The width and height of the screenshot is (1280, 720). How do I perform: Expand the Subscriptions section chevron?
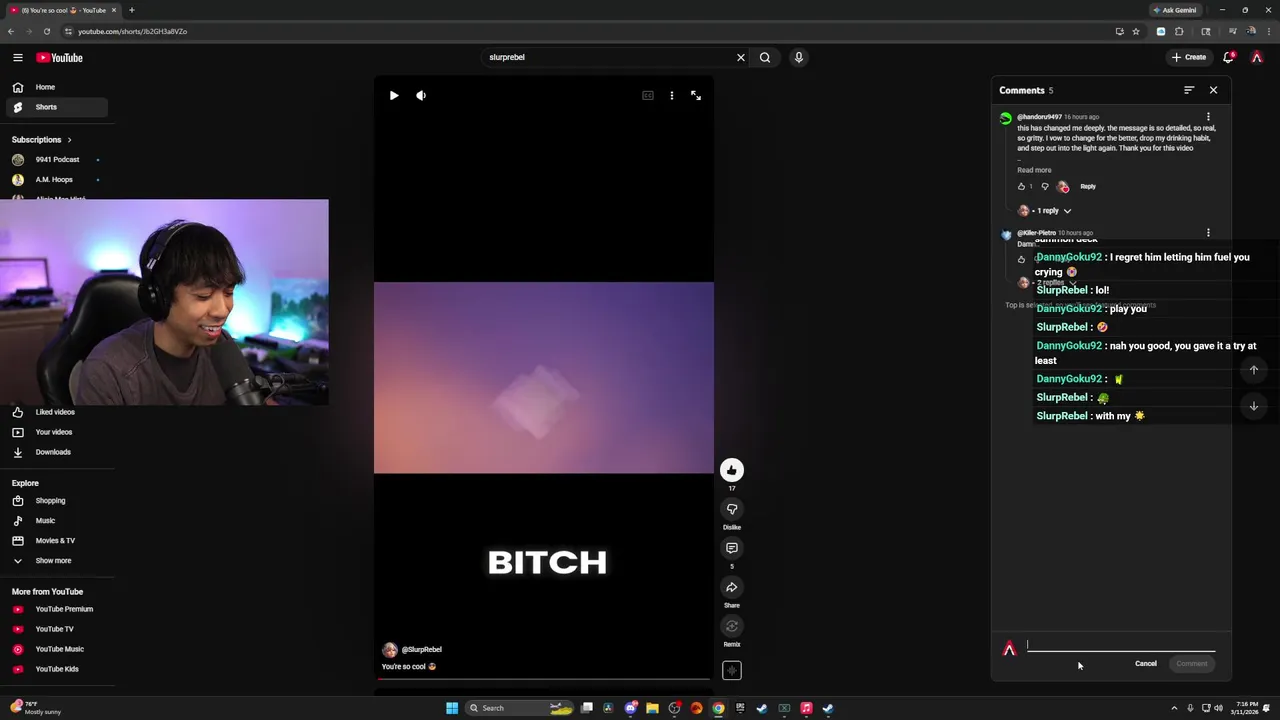[x=69, y=140]
